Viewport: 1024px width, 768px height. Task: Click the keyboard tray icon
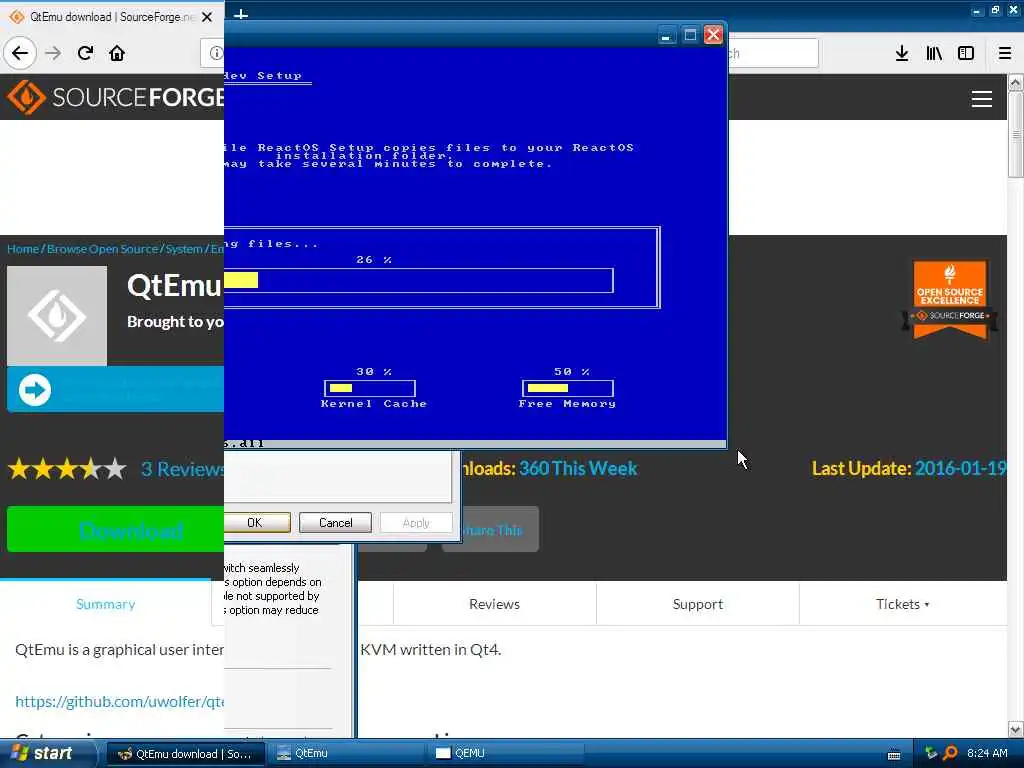coord(894,755)
